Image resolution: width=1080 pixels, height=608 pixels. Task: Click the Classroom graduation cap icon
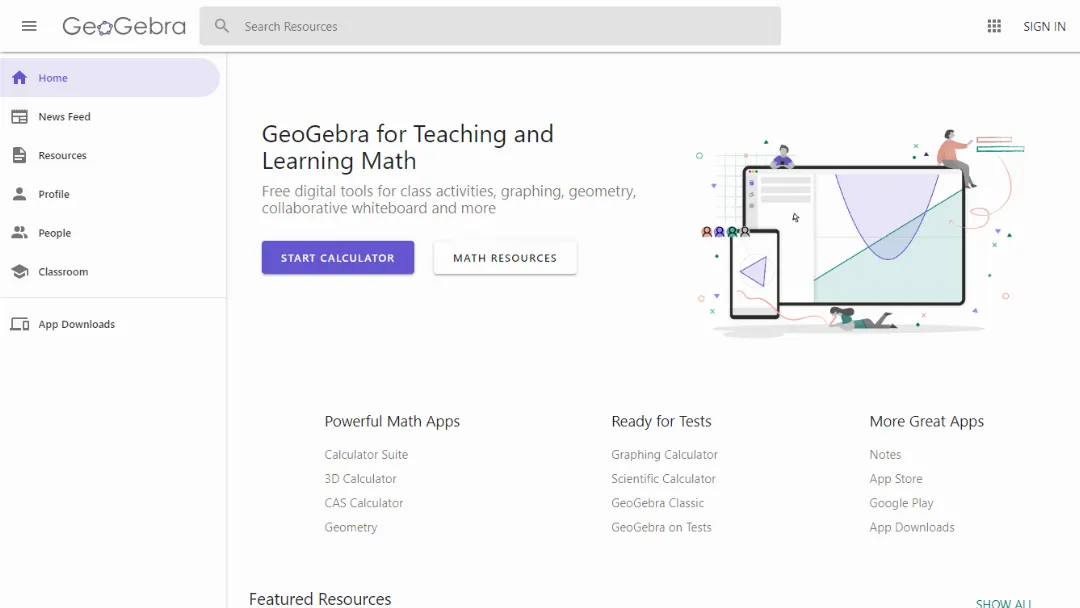pyautogui.click(x=19, y=272)
